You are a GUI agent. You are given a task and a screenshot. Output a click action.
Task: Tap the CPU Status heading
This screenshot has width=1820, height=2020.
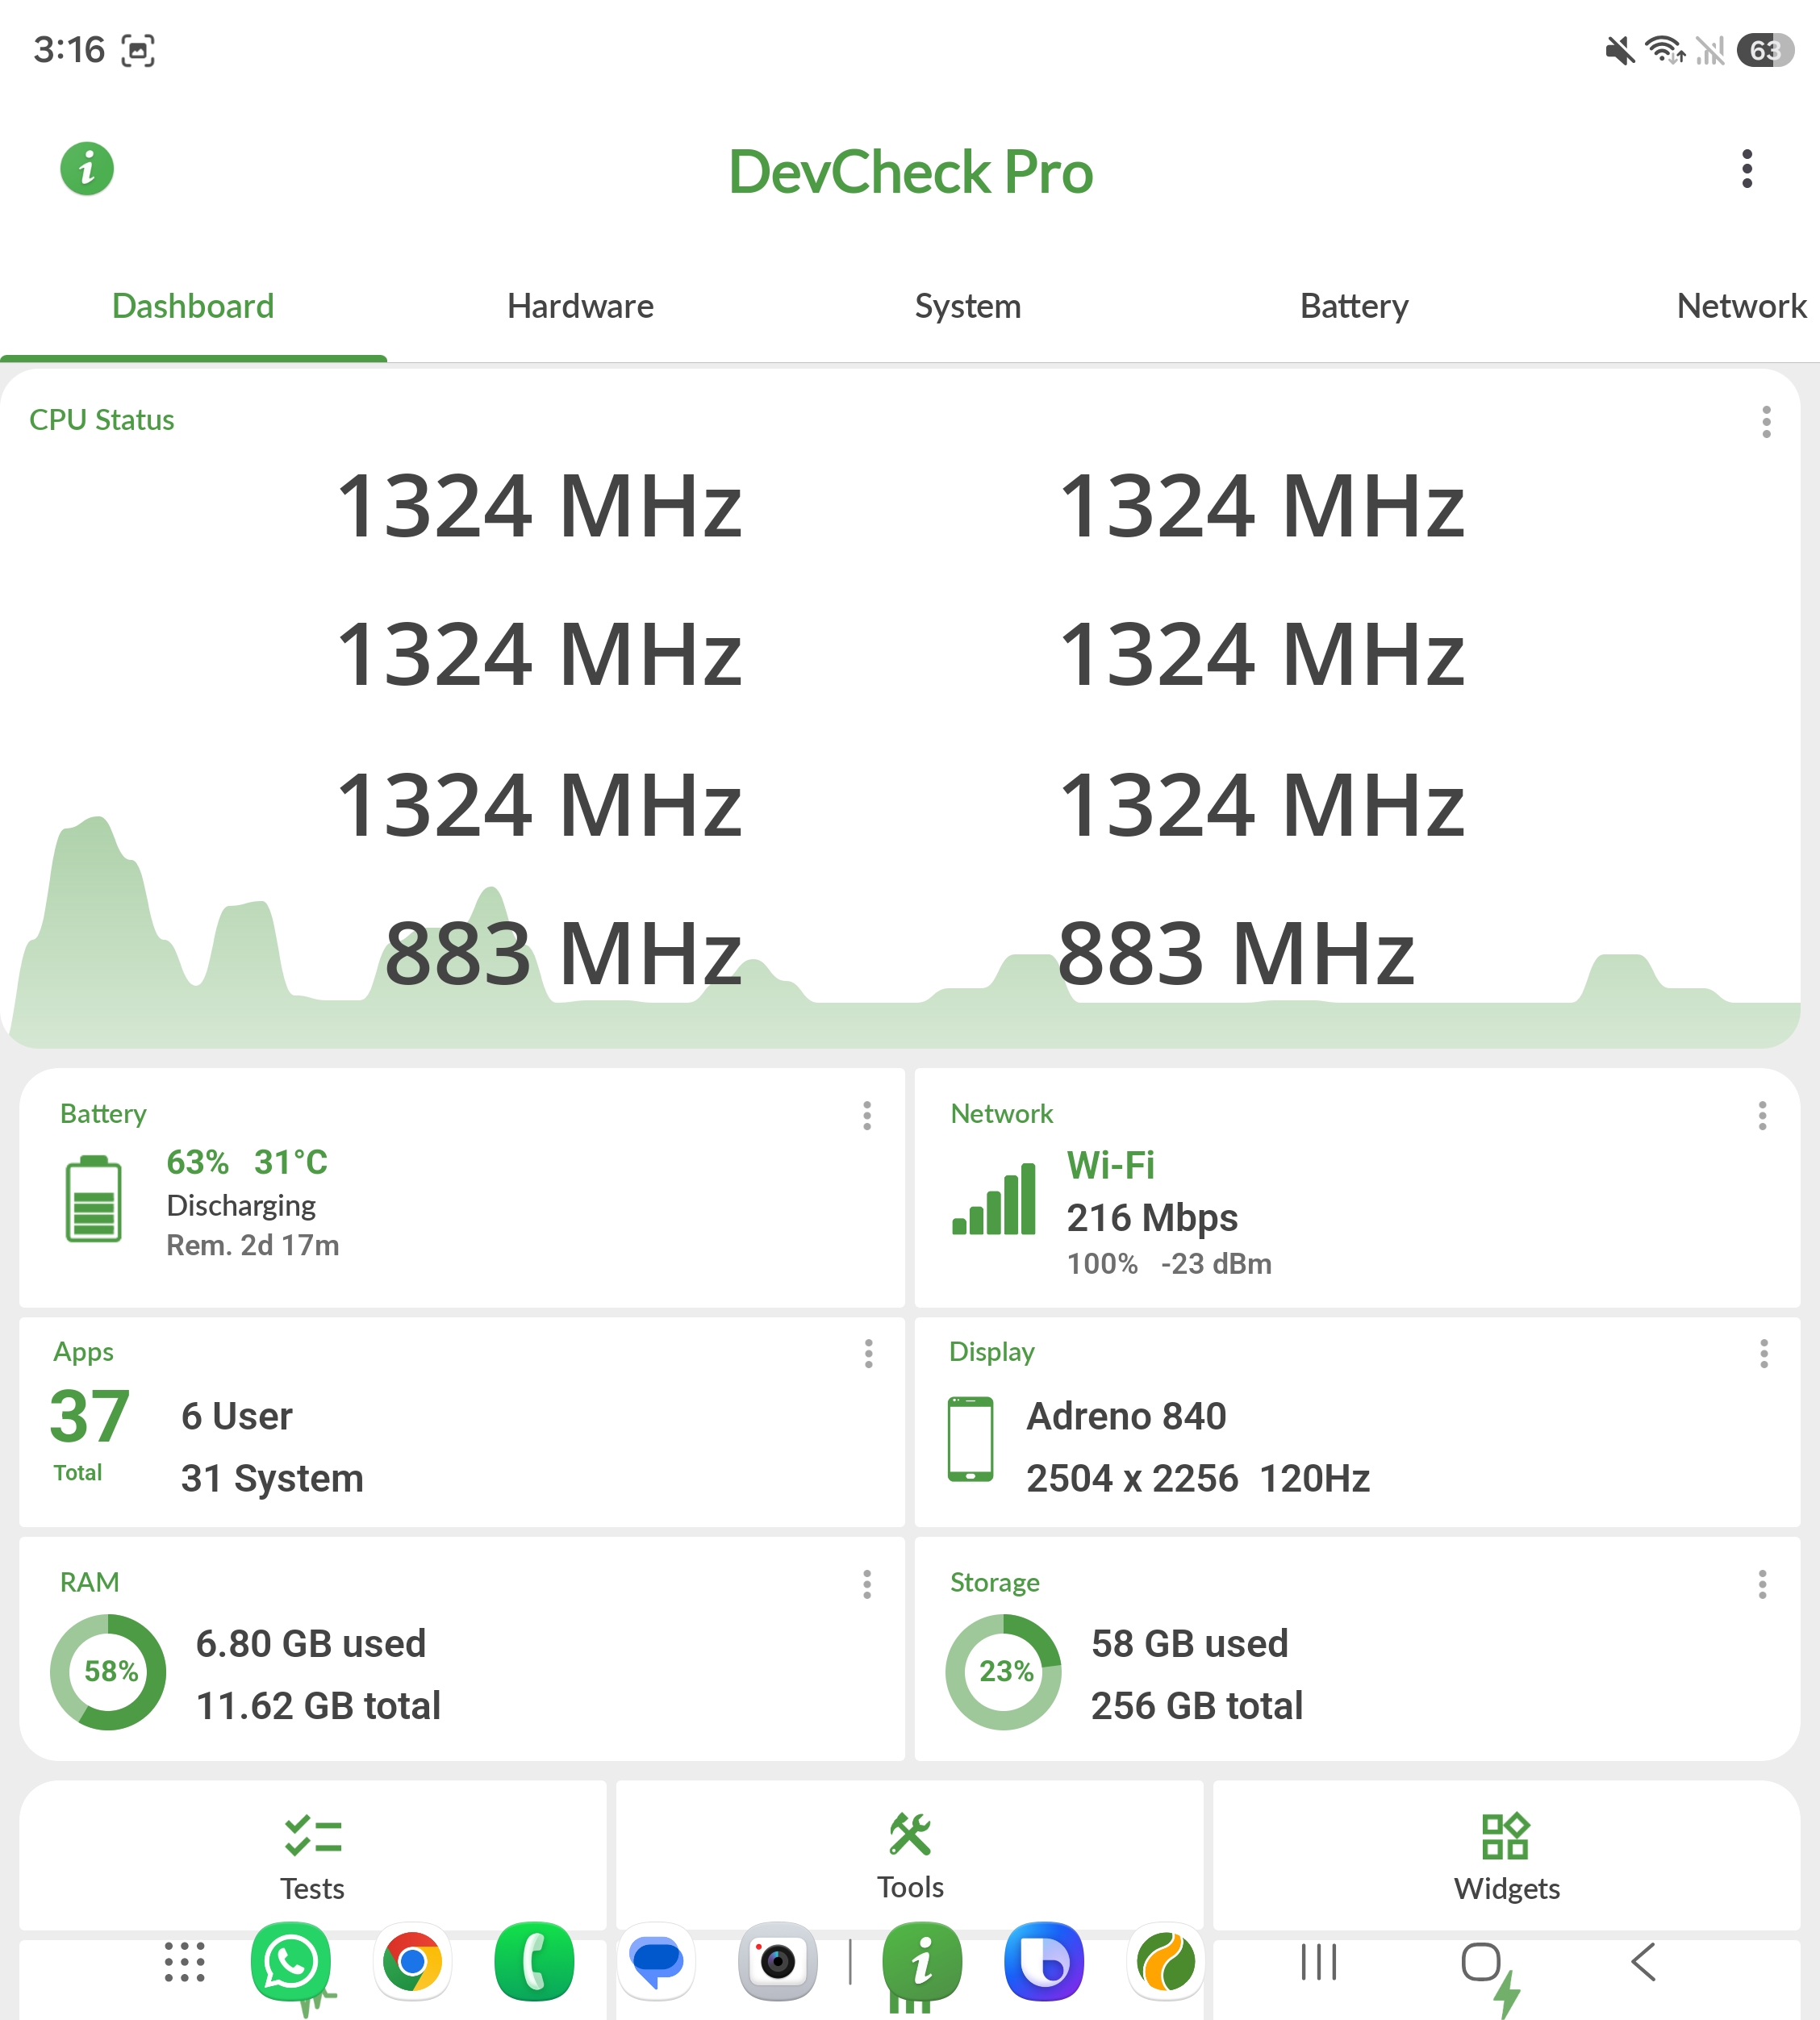click(x=102, y=420)
